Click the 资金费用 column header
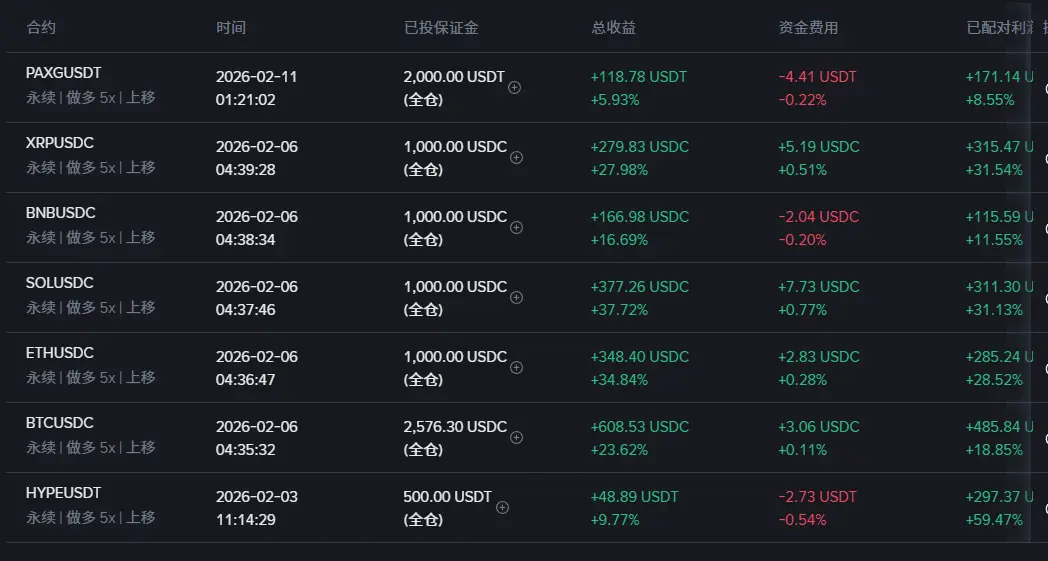The height and width of the screenshot is (561, 1048). tap(808, 28)
